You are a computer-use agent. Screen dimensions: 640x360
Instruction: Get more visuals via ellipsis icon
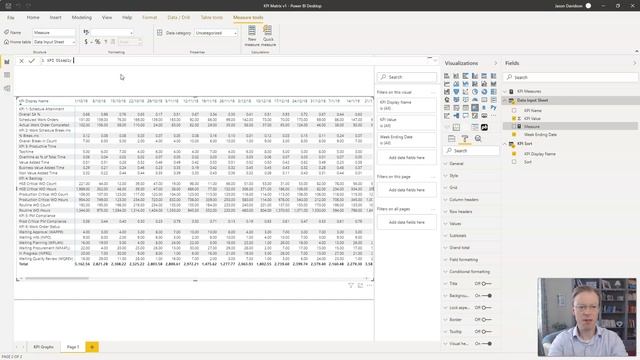(493, 116)
